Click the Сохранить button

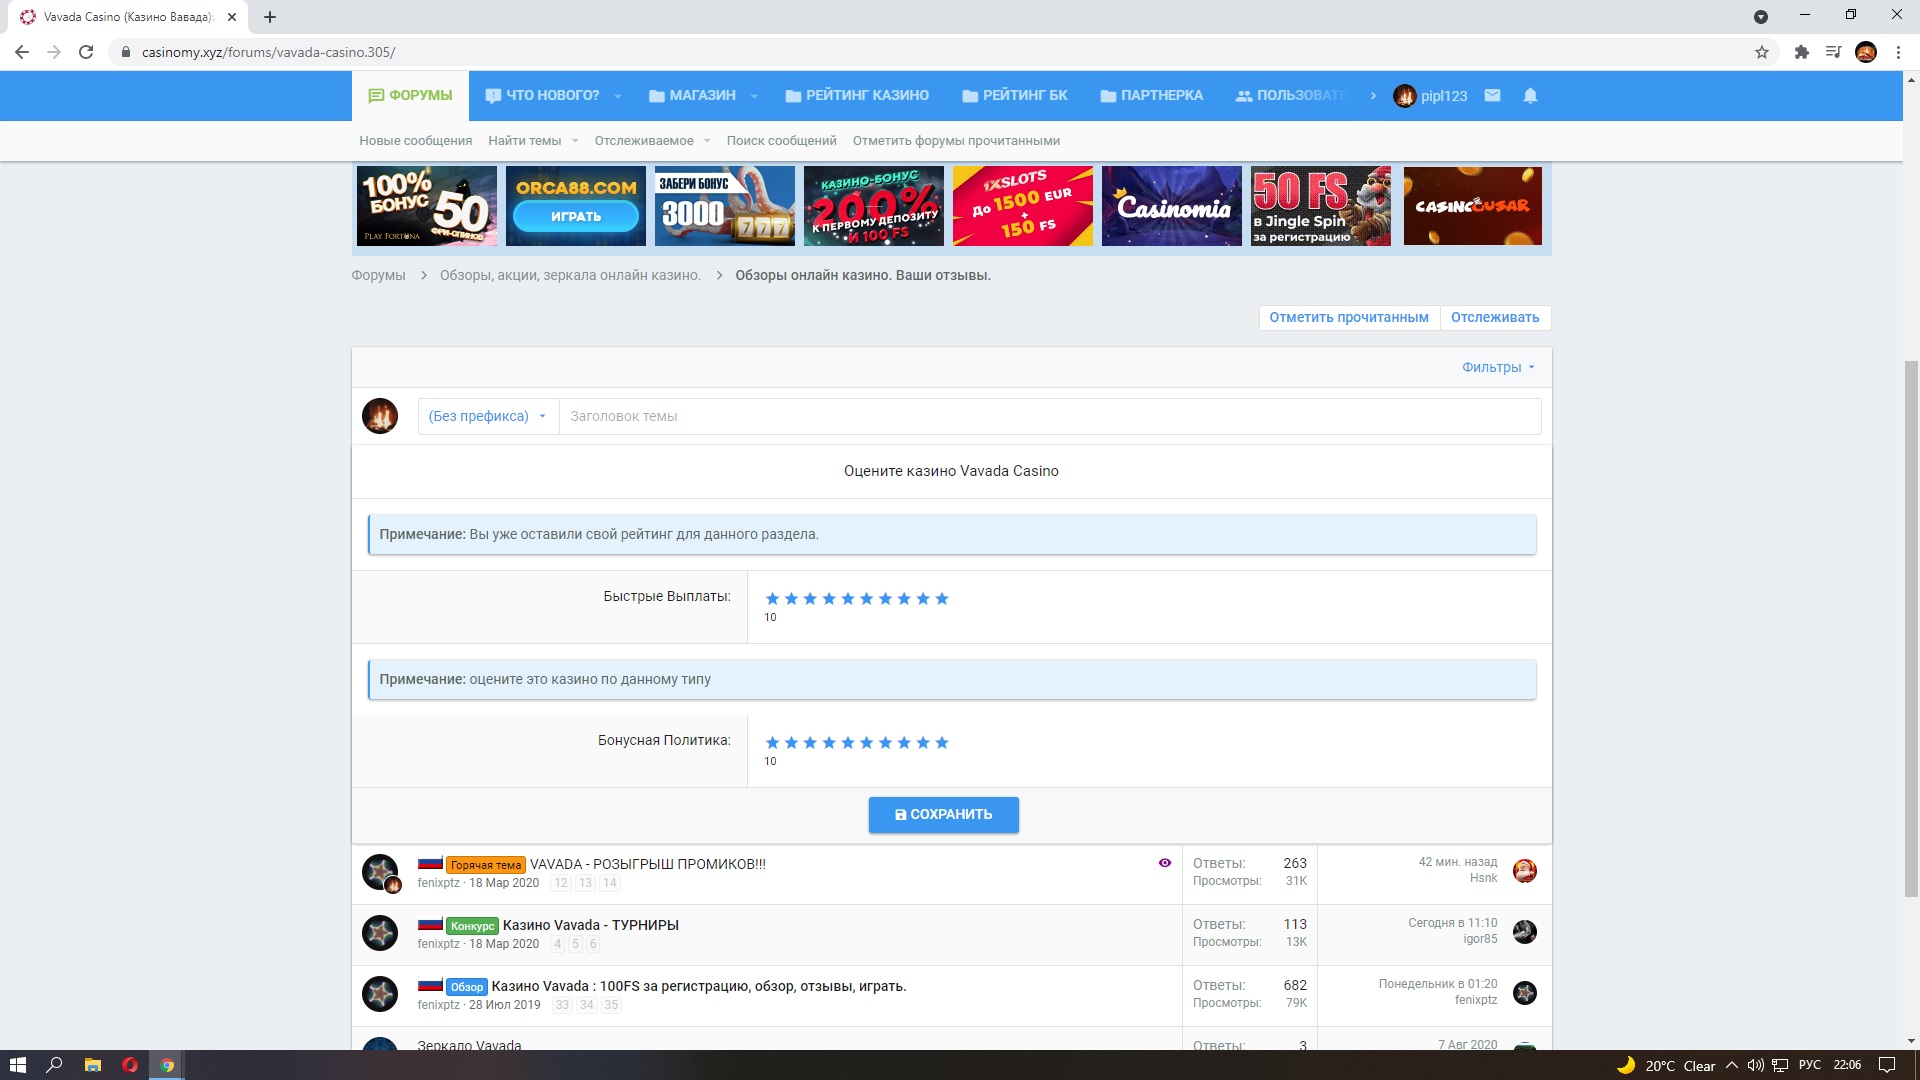point(943,815)
